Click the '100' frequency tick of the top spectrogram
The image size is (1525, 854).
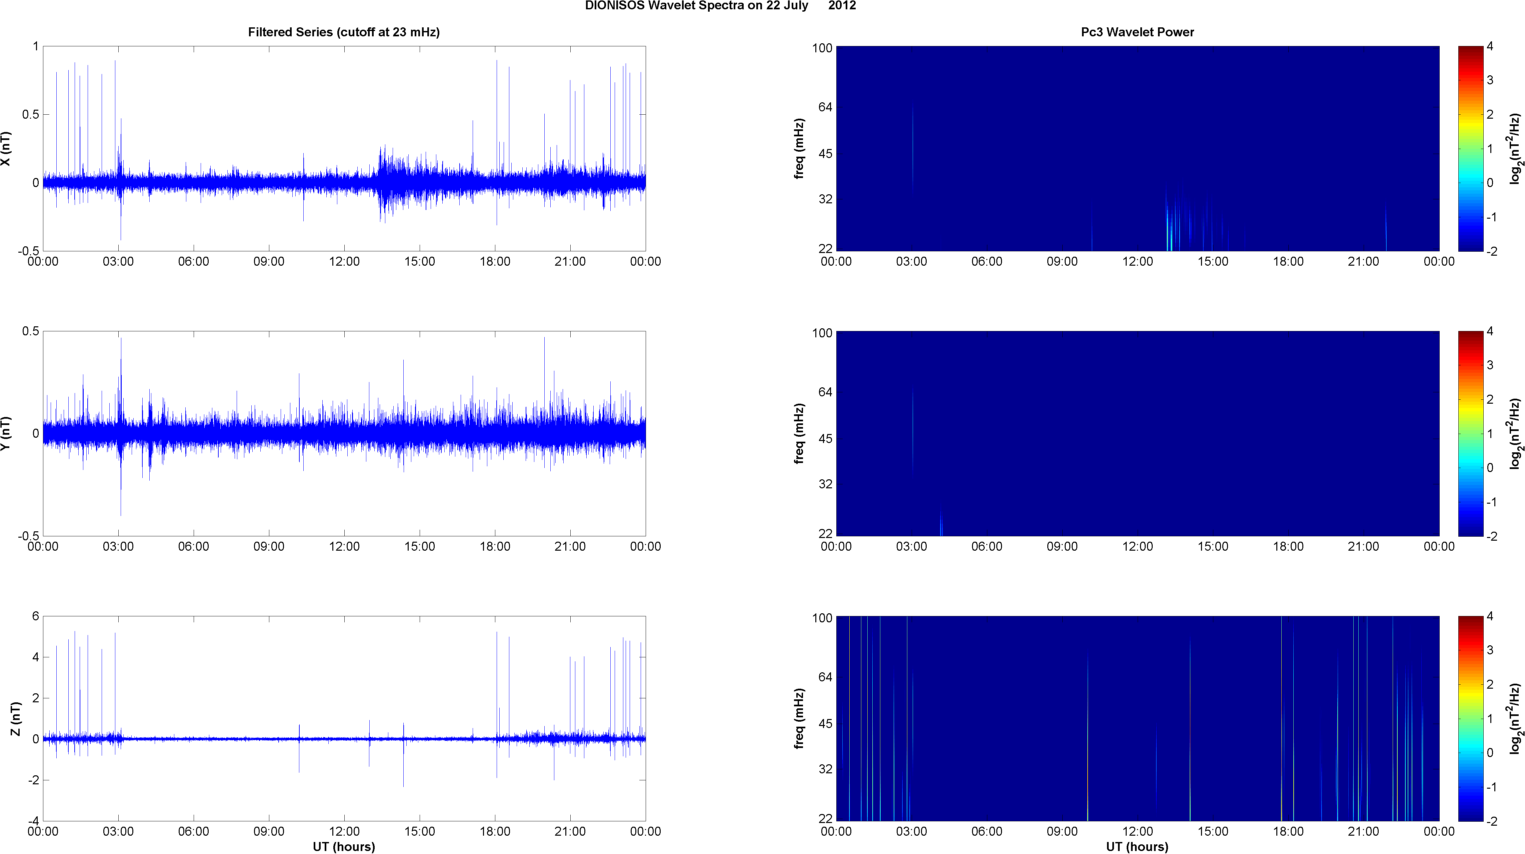tap(822, 48)
